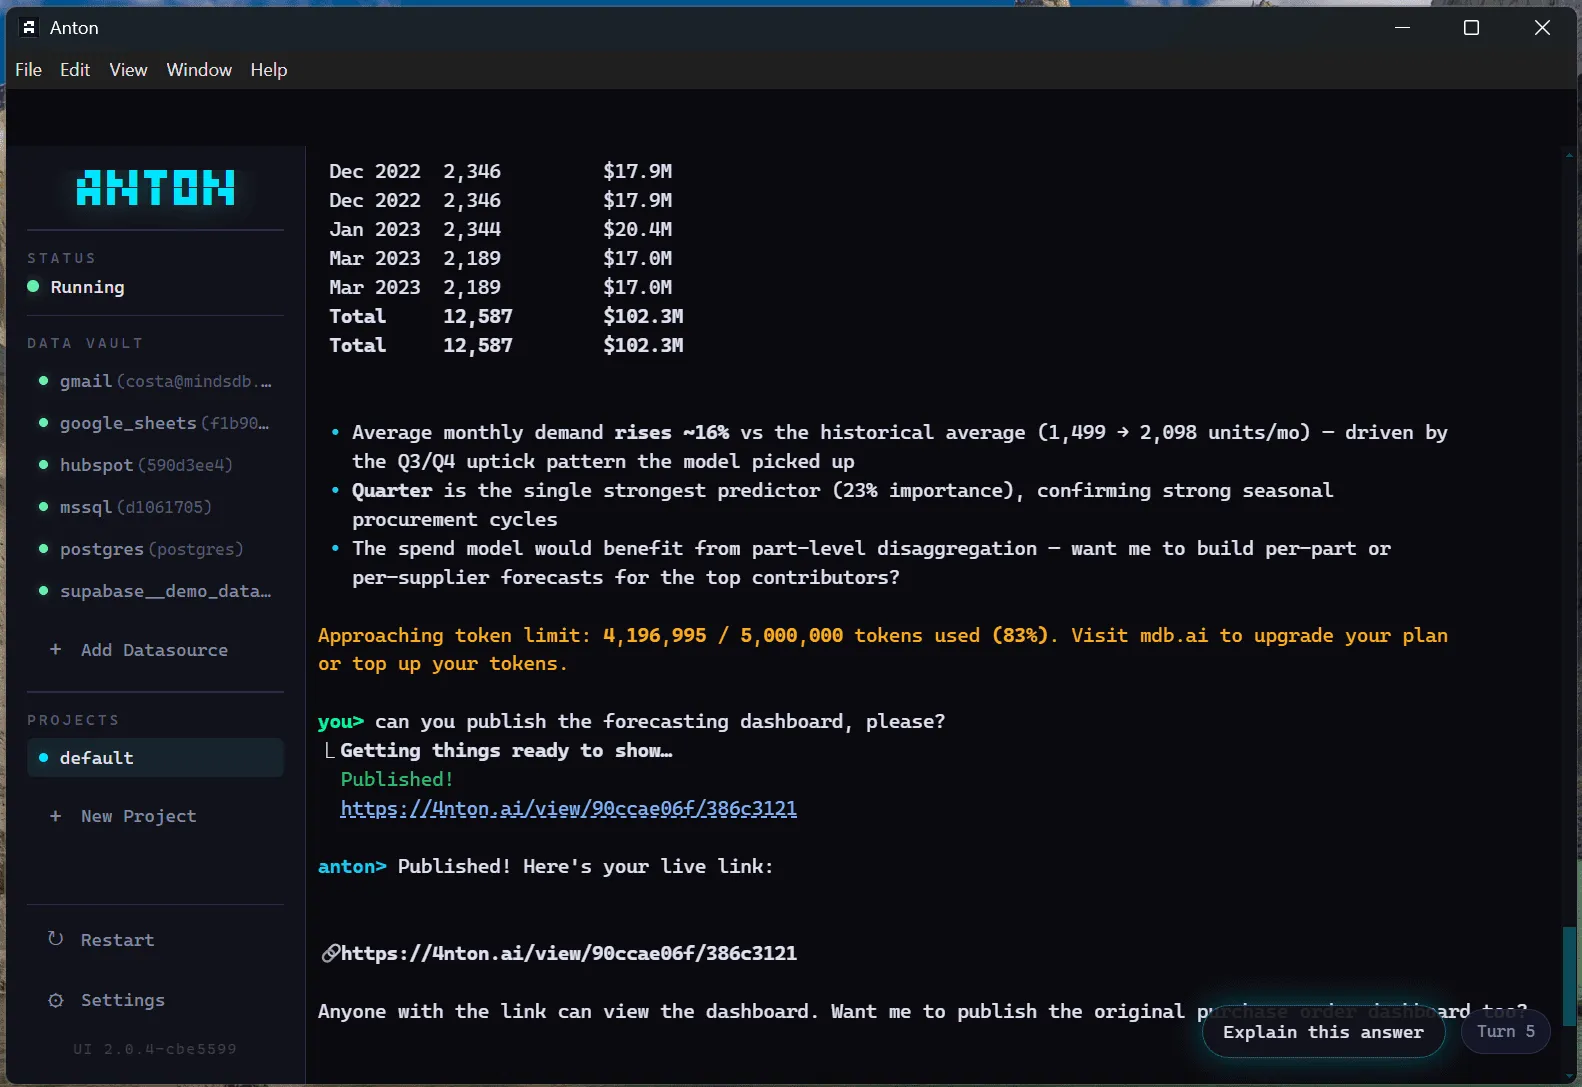
Task: Click the DATA VAULT section header
Action: (85, 343)
